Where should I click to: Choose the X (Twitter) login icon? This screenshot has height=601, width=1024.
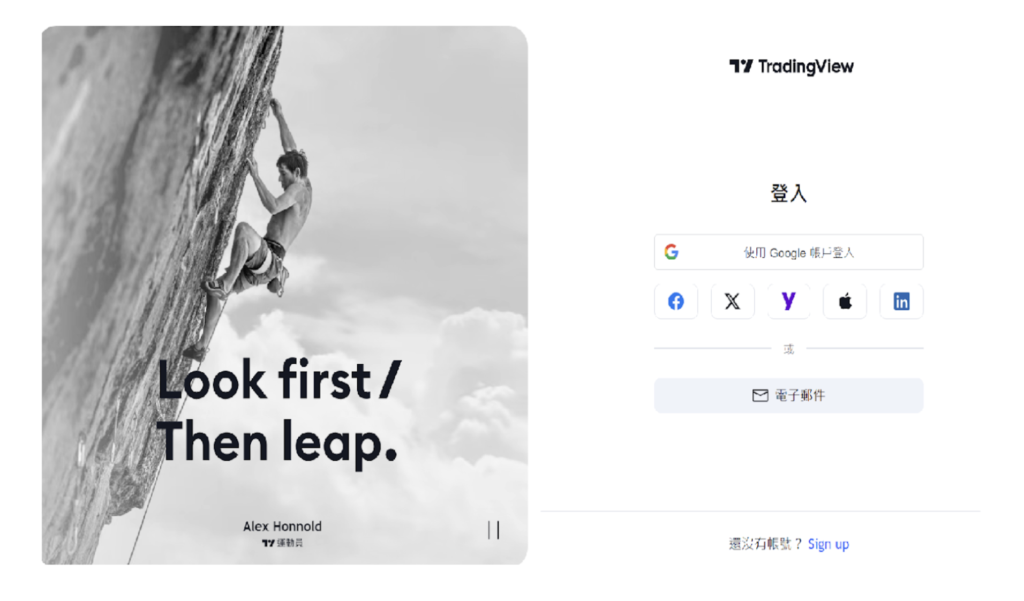click(x=732, y=301)
